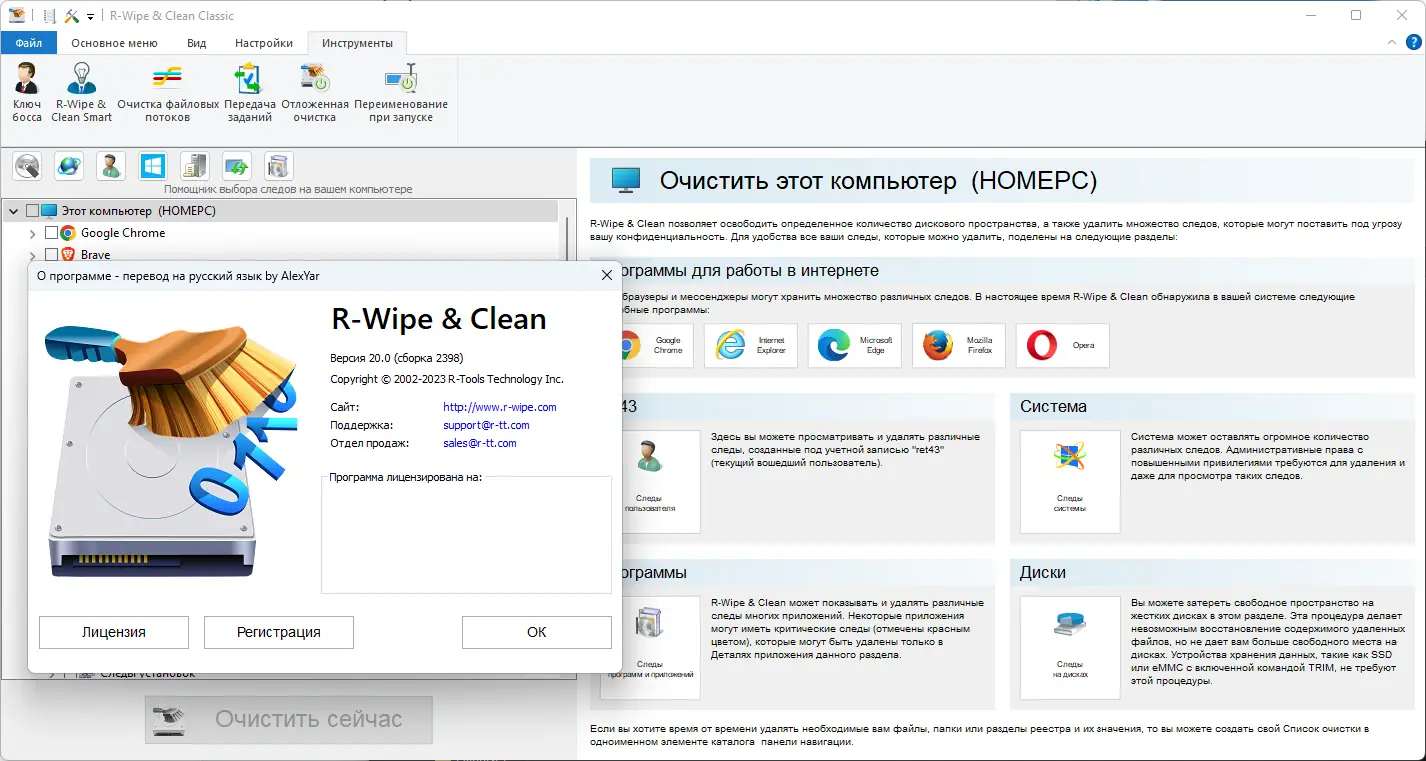Click the Очистить этот компьютер (HOMEPC) heading
This screenshot has height=761, width=1426.
[x=878, y=181]
